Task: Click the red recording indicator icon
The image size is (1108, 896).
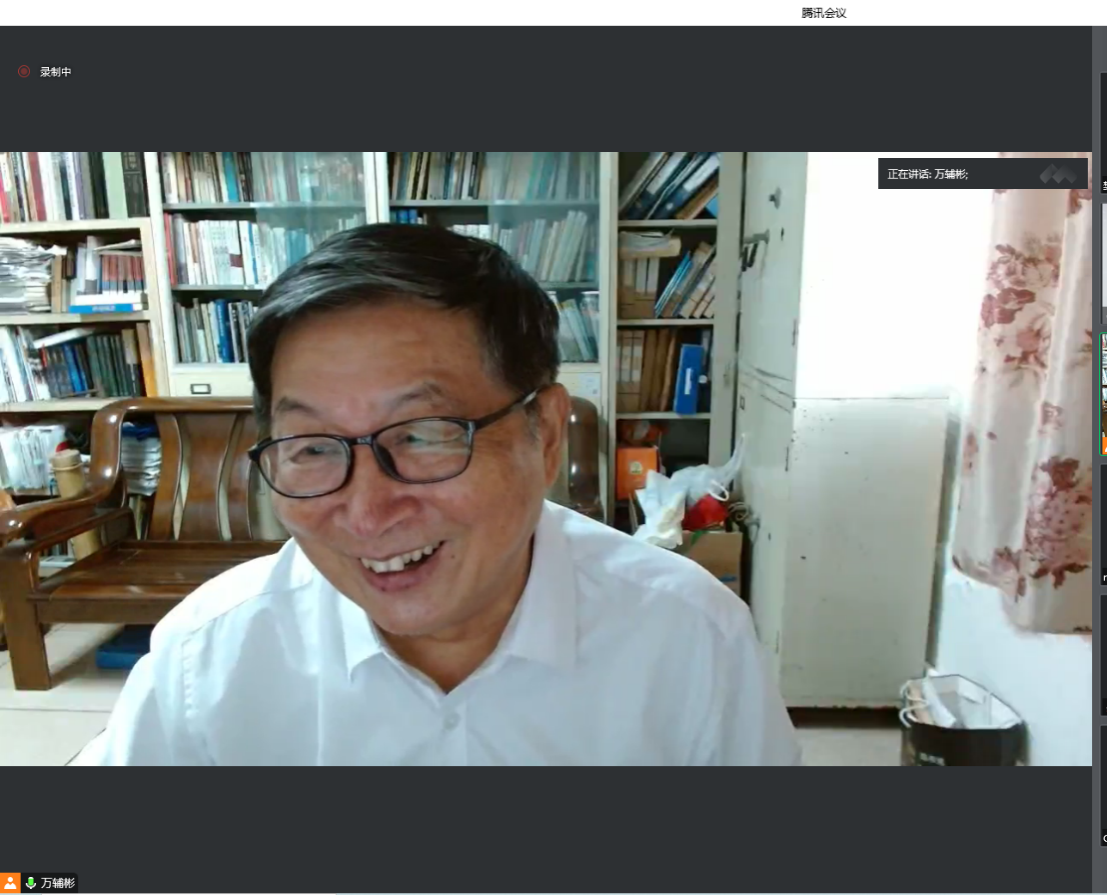Action: (x=24, y=72)
